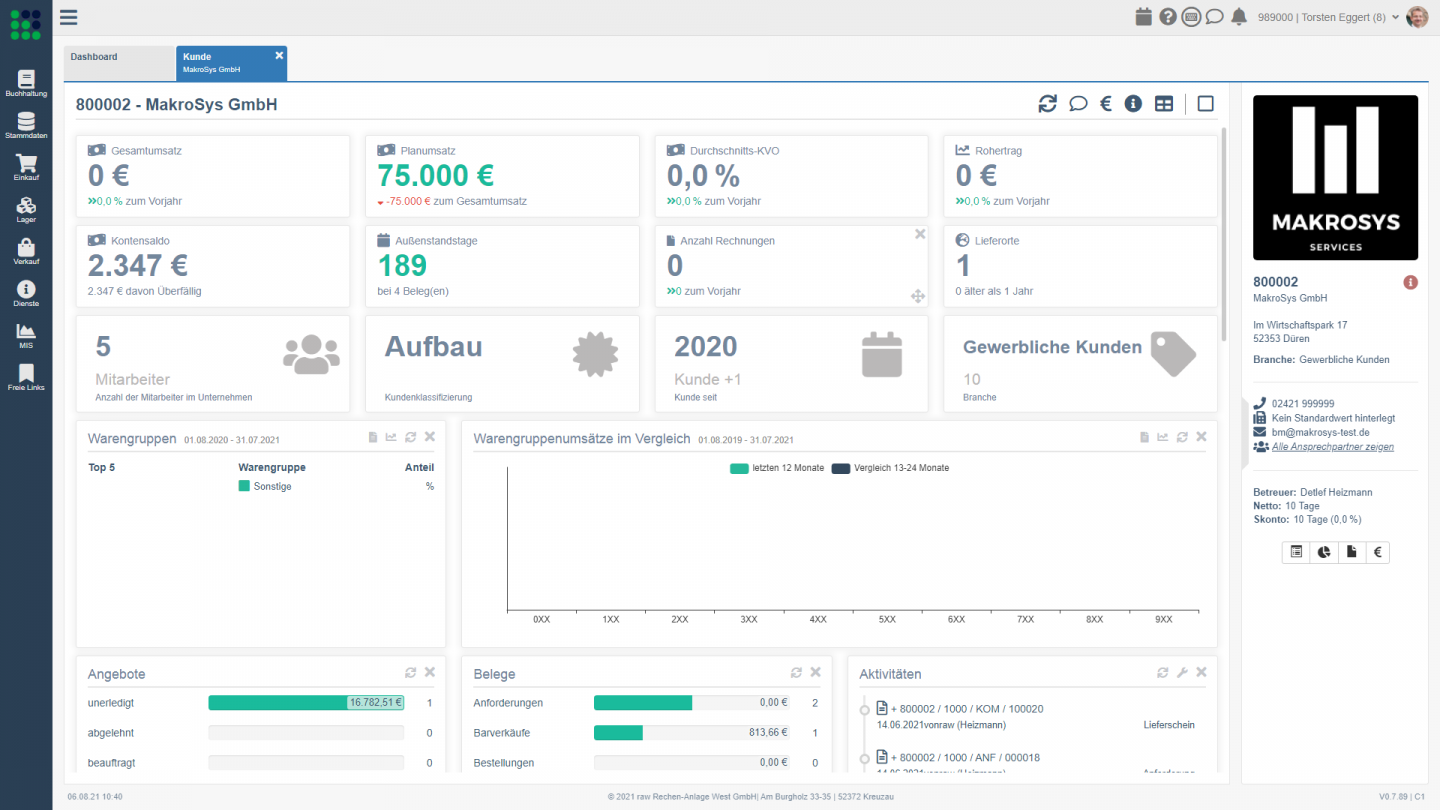Toggle chart type in Warengruppenumsätze widget

pyautogui.click(x=1163, y=437)
